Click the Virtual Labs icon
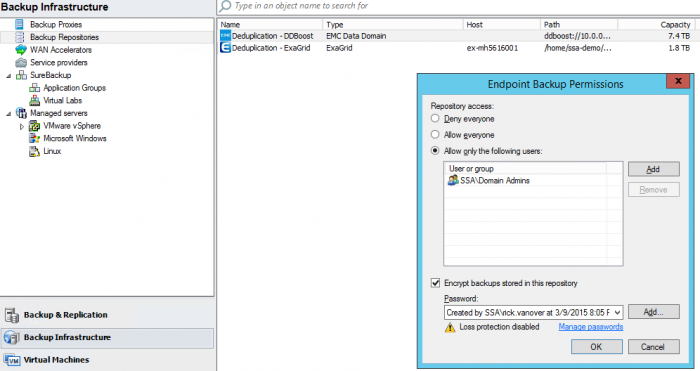This screenshot has height=371, width=700. [34, 100]
